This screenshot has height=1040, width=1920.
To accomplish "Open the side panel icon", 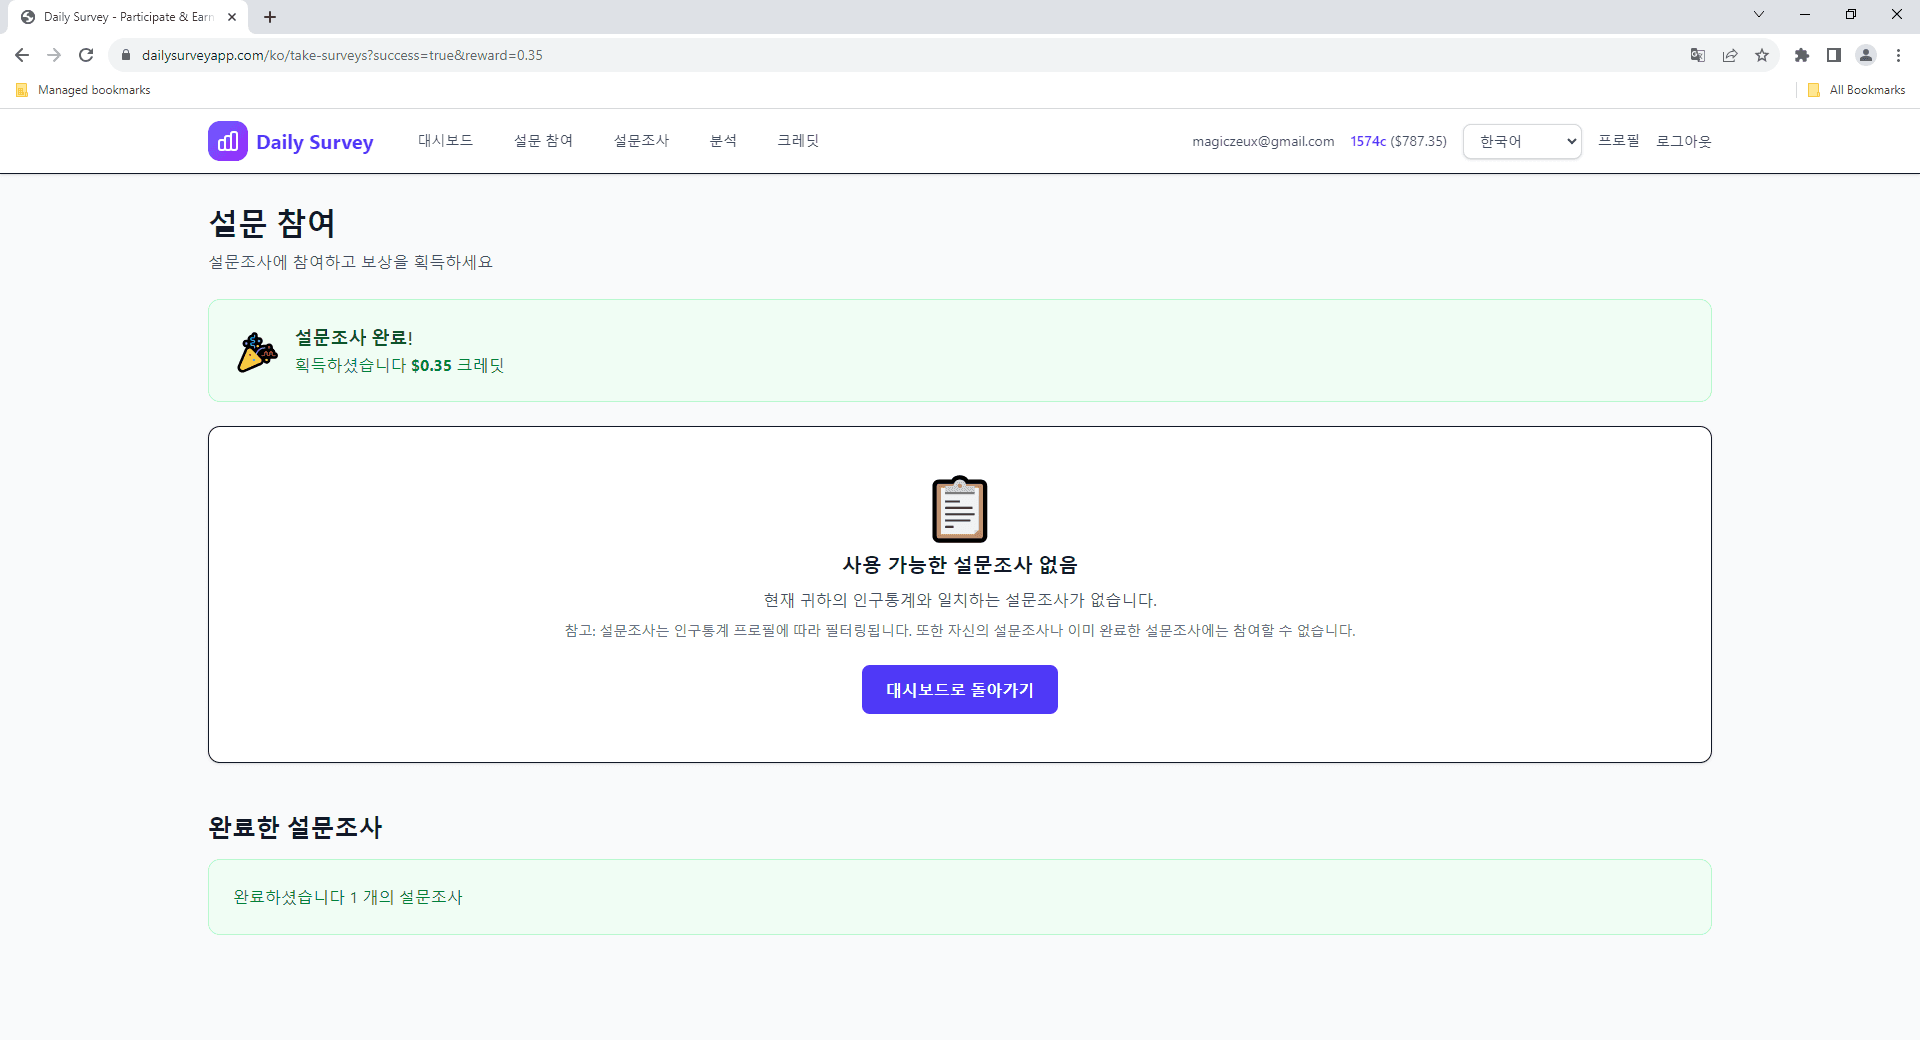I will click(x=1835, y=55).
